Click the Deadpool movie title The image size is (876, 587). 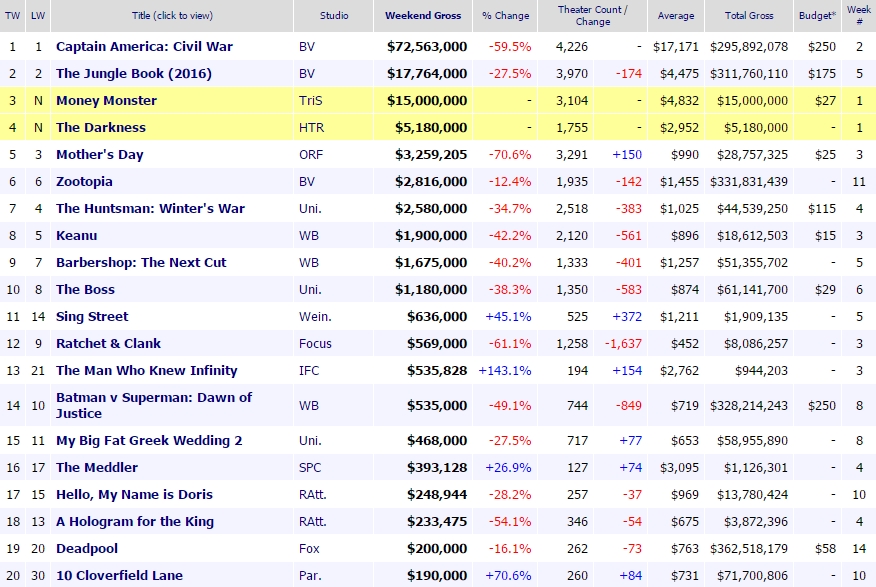(87, 548)
